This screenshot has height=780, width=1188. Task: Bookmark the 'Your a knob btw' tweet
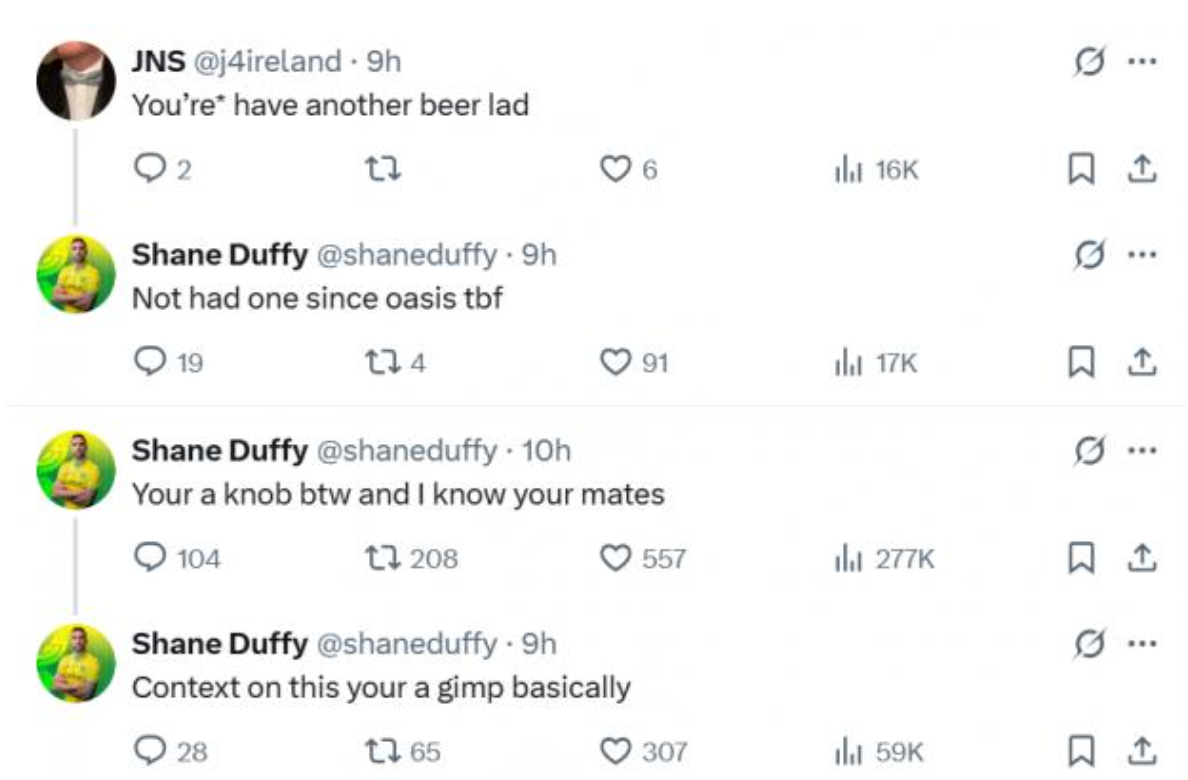(x=1079, y=558)
